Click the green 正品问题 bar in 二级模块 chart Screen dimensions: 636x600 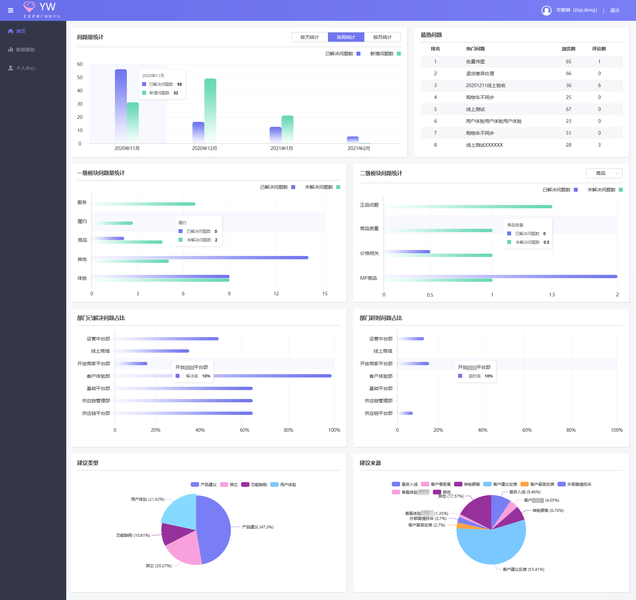(468, 206)
